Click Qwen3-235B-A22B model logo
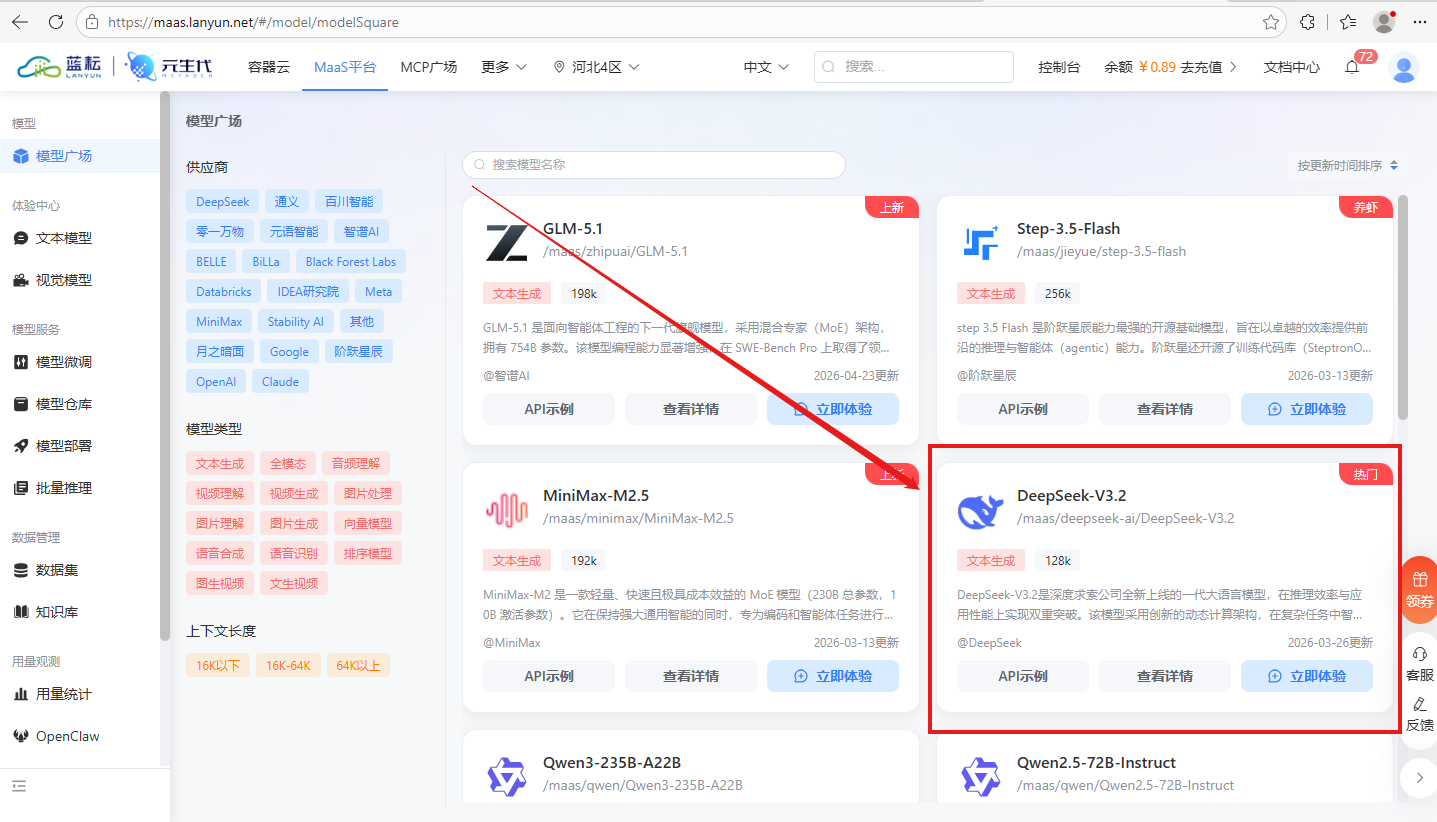The image size is (1437, 822). click(x=506, y=777)
